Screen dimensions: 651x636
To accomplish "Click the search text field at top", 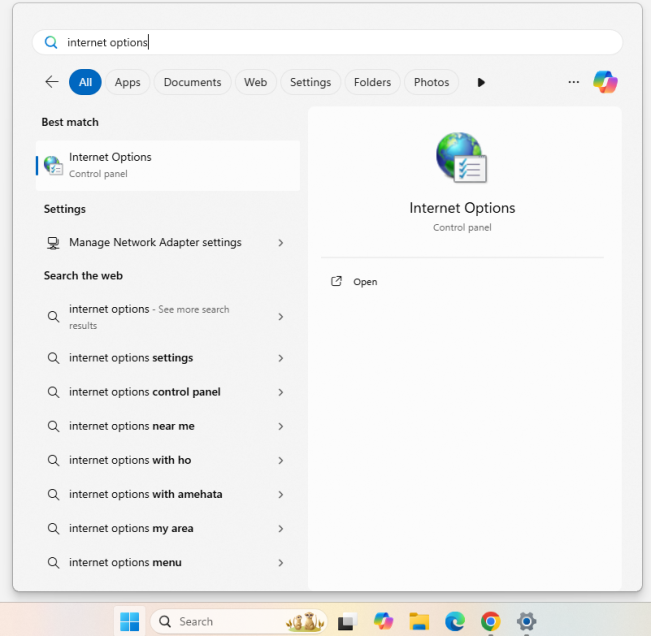I will click(x=330, y=42).
